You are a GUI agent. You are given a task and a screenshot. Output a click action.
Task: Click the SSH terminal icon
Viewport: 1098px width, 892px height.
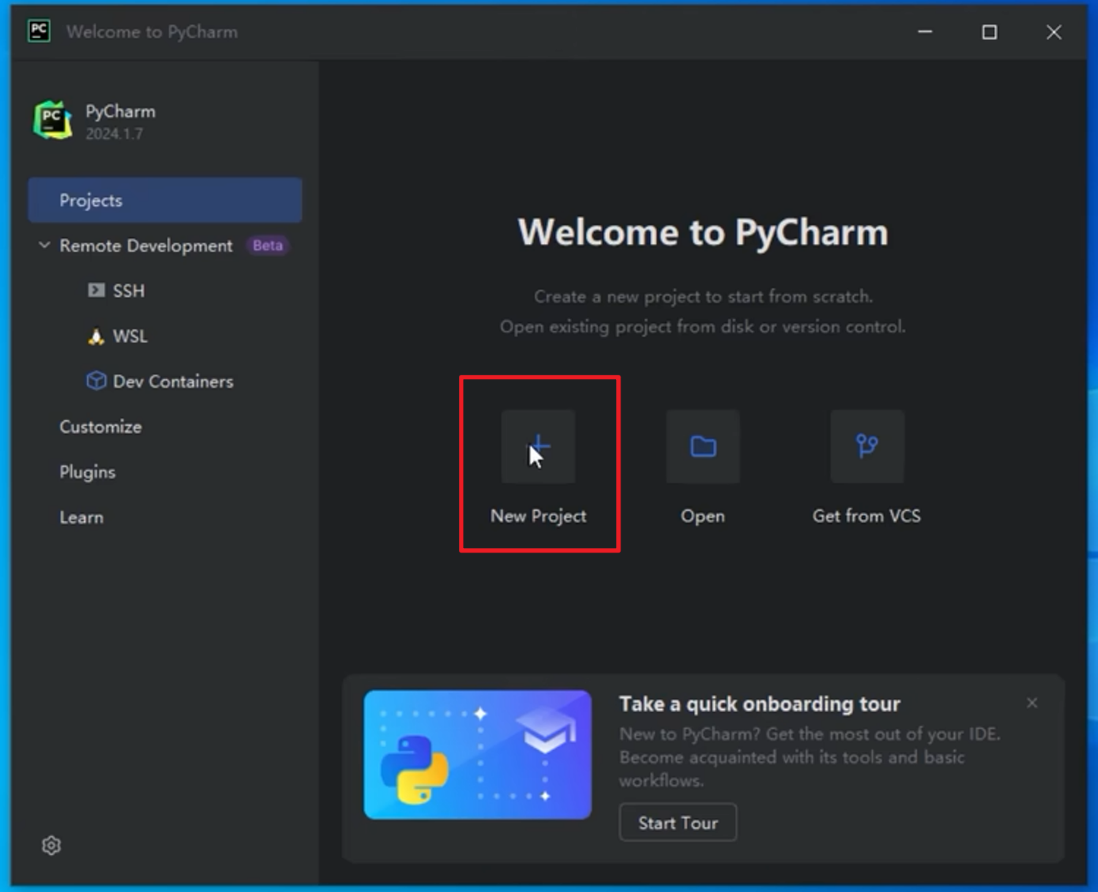coord(96,291)
